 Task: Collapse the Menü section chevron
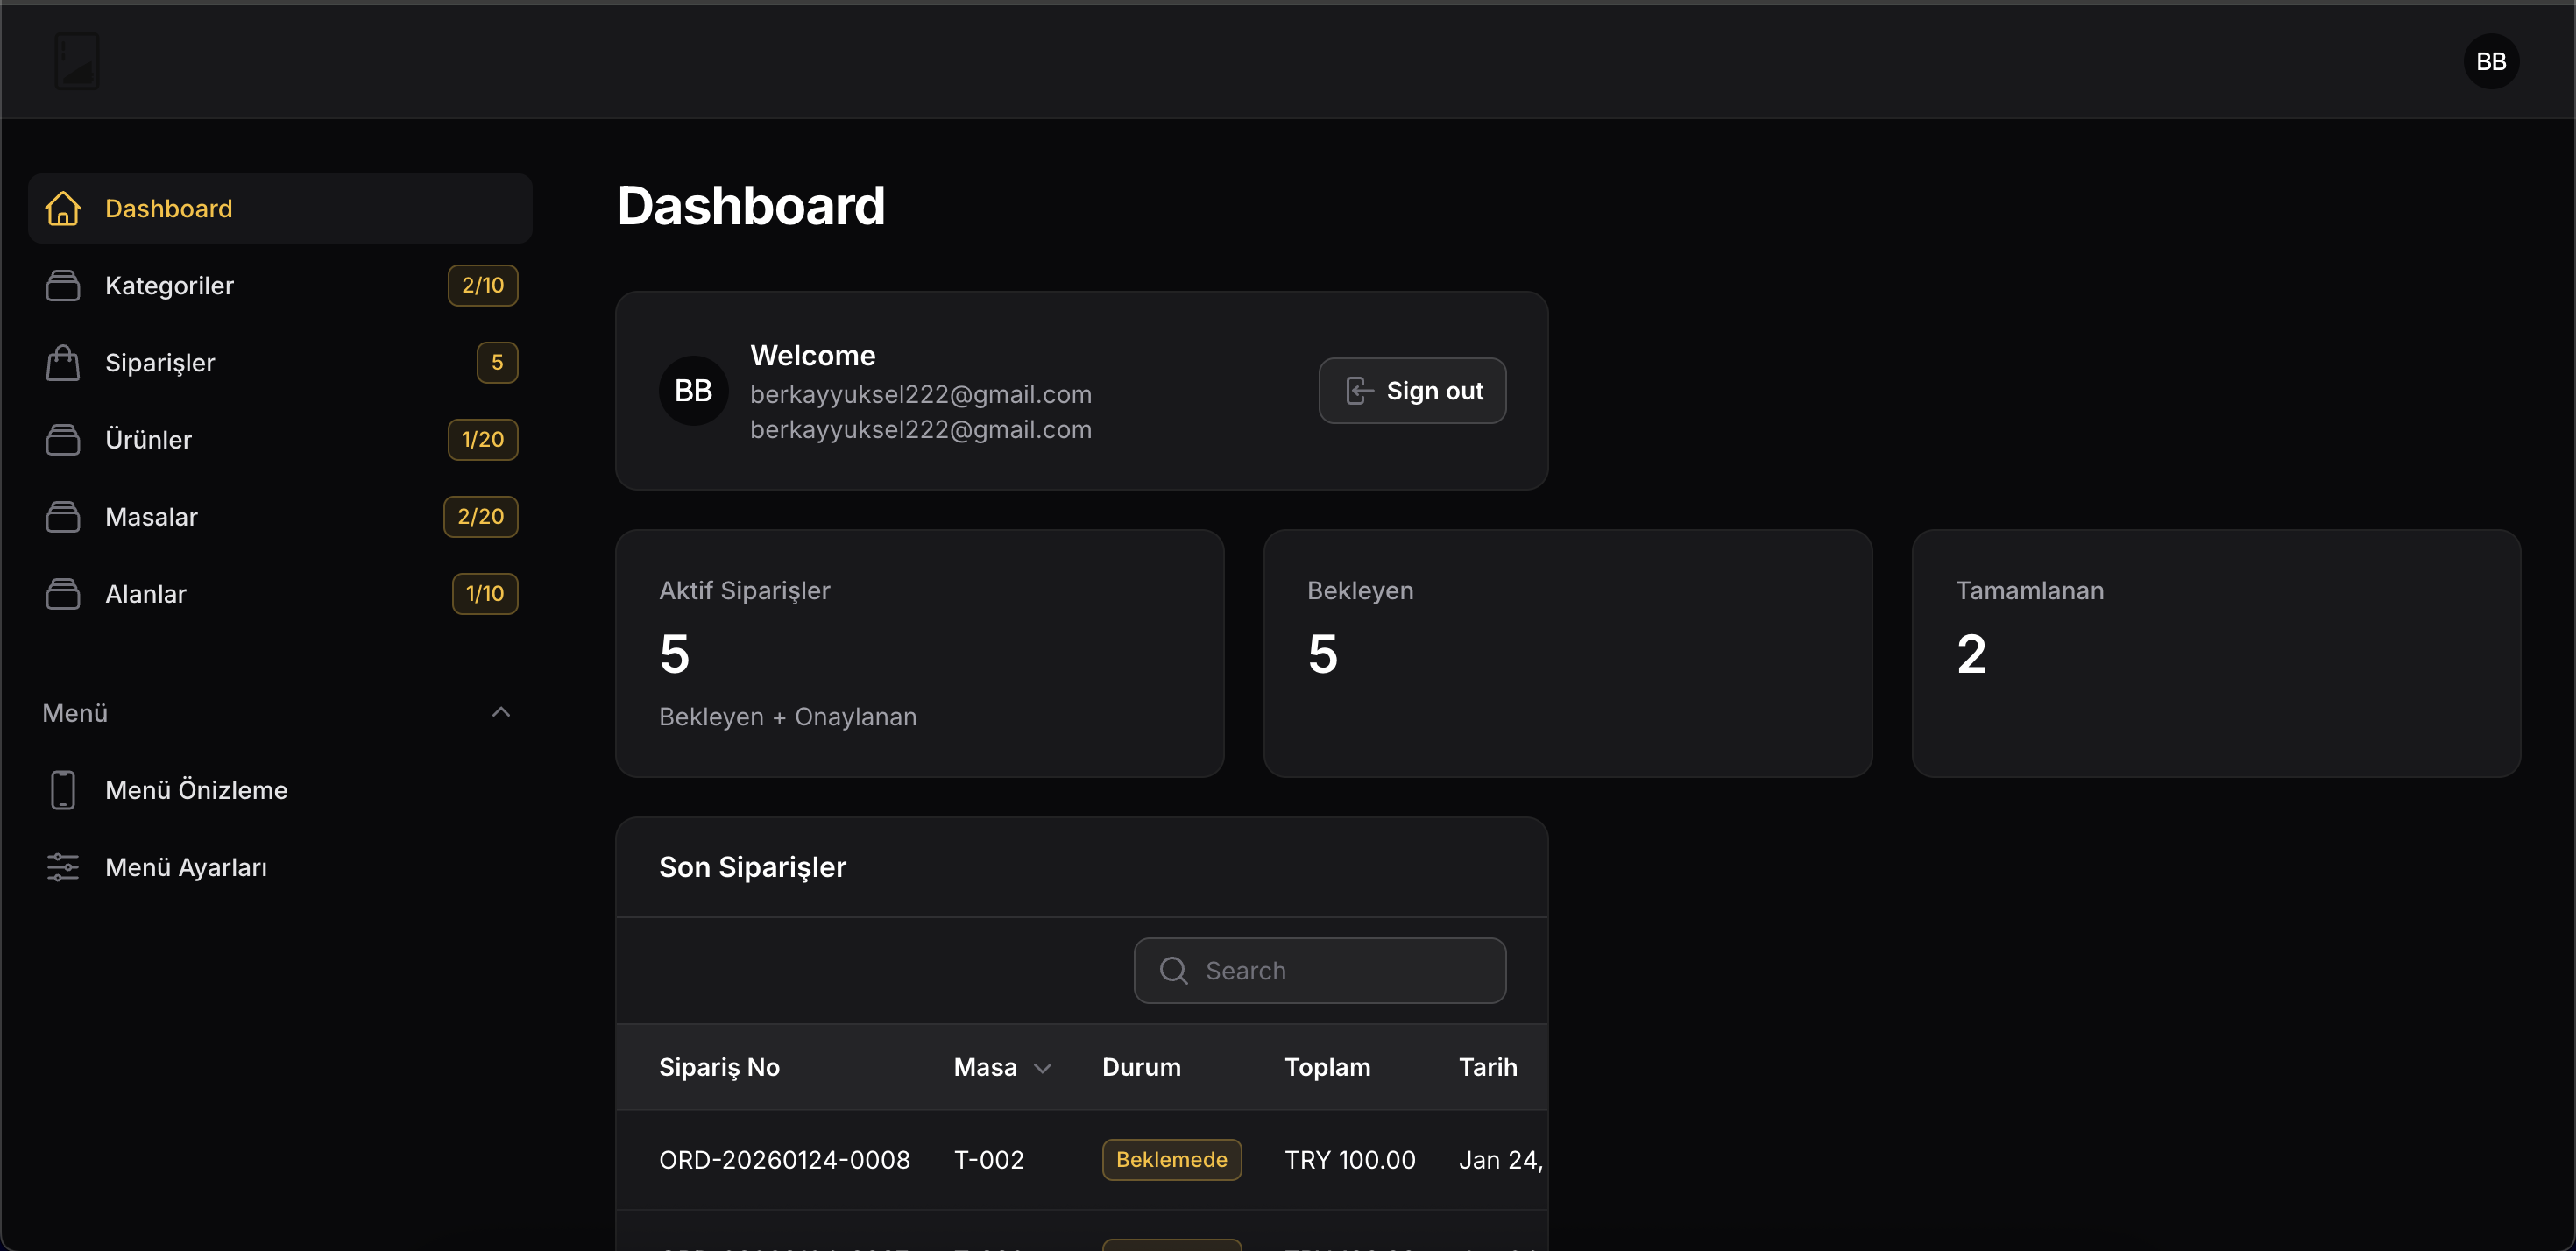[501, 713]
